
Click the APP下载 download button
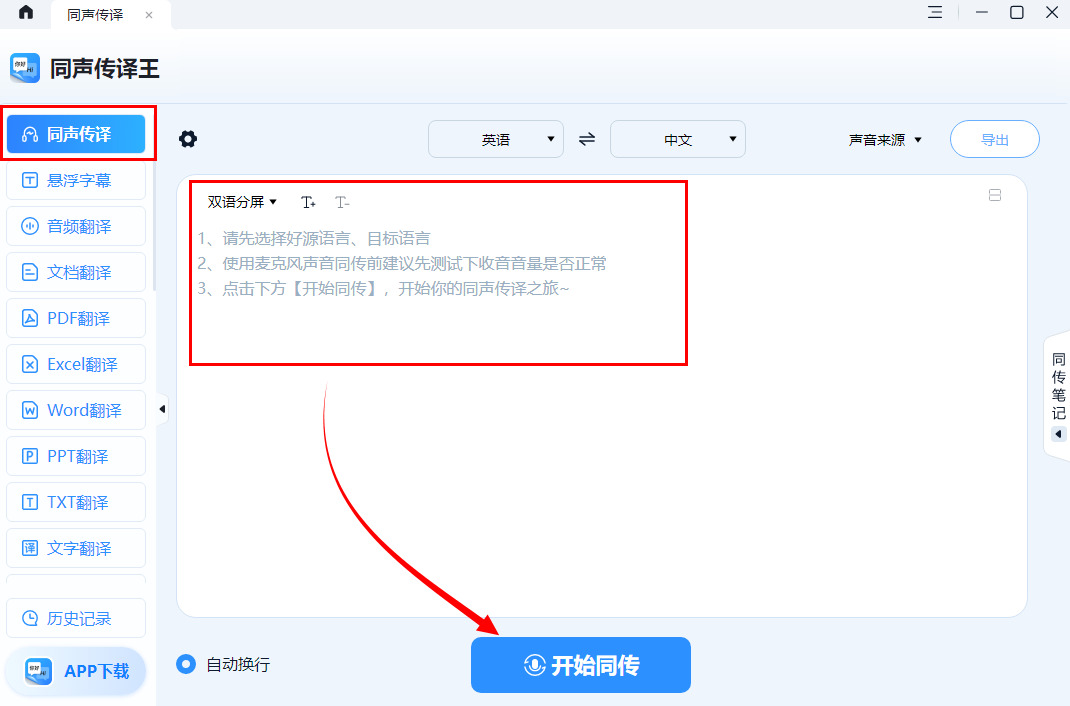(76, 671)
